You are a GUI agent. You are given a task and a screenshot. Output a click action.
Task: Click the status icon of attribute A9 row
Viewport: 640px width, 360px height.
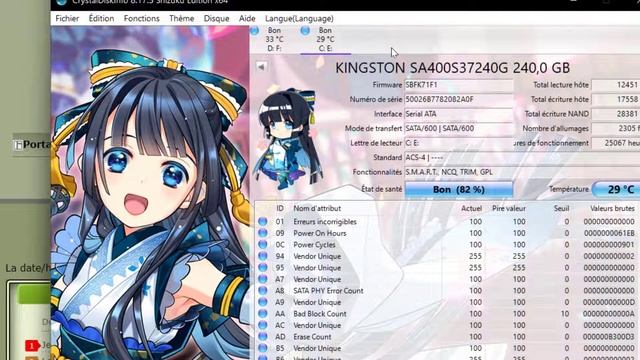coord(263,302)
